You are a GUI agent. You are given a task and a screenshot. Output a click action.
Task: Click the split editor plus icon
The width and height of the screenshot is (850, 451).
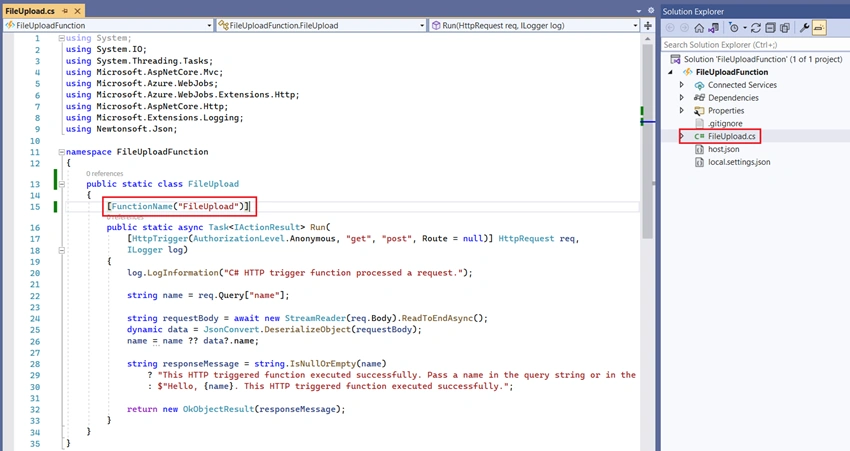[x=648, y=25]
